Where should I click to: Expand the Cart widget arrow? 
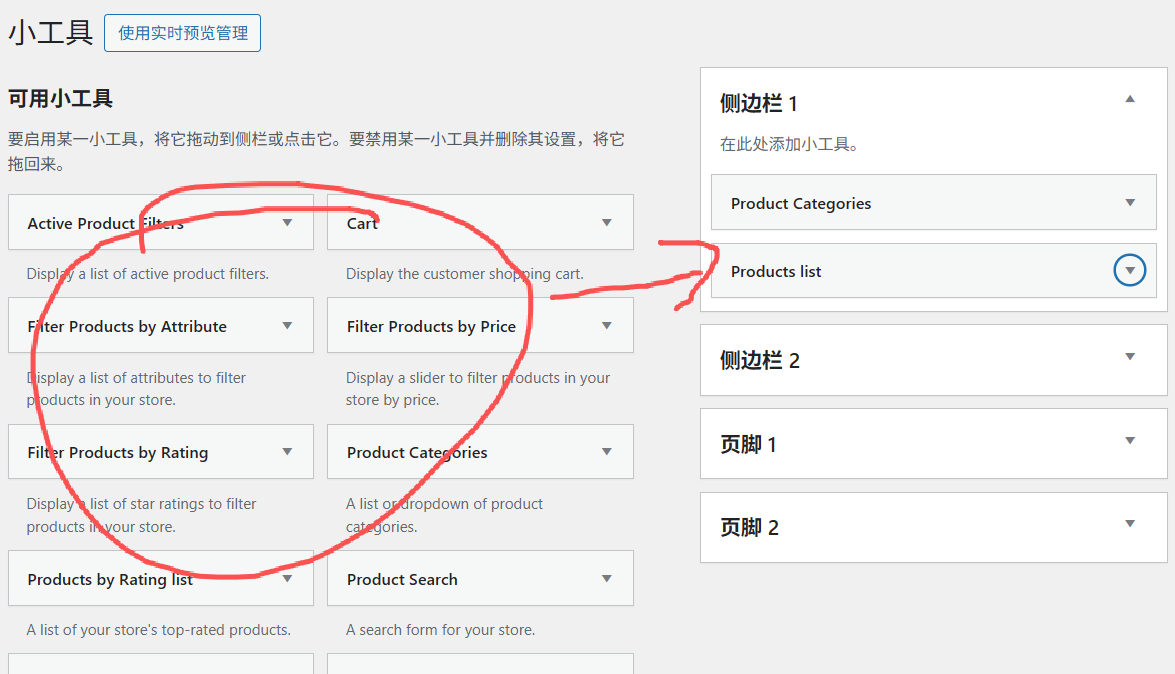coord(606,223)
